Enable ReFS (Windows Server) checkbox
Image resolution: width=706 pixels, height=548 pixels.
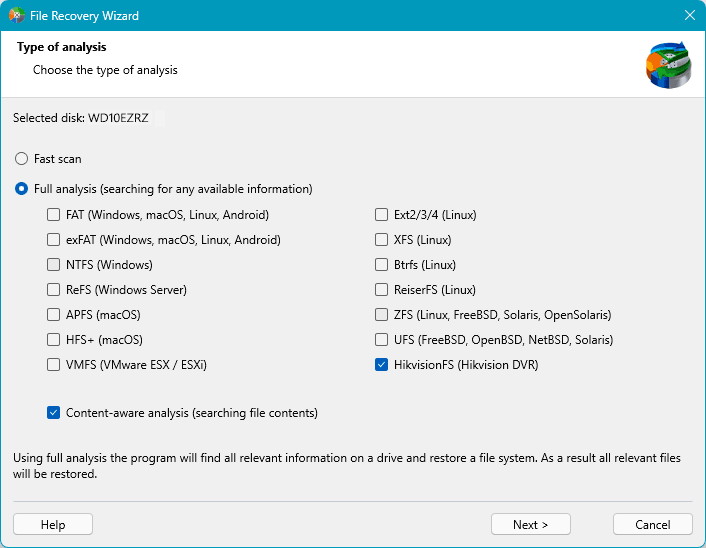tap(53, 290)
